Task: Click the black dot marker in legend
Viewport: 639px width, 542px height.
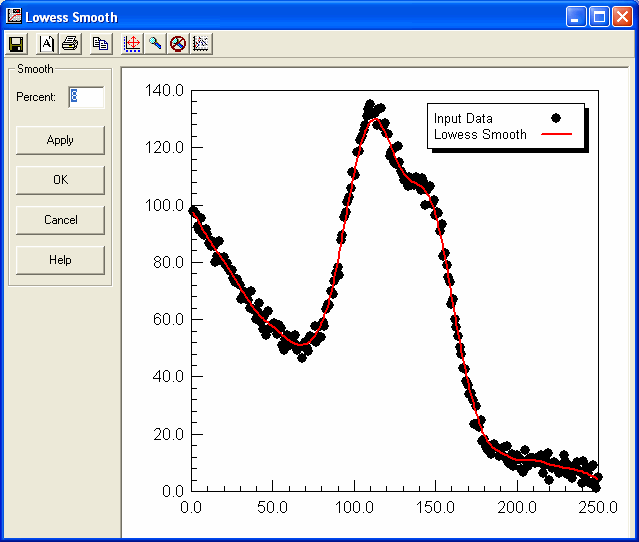Action: click(556, 118)
